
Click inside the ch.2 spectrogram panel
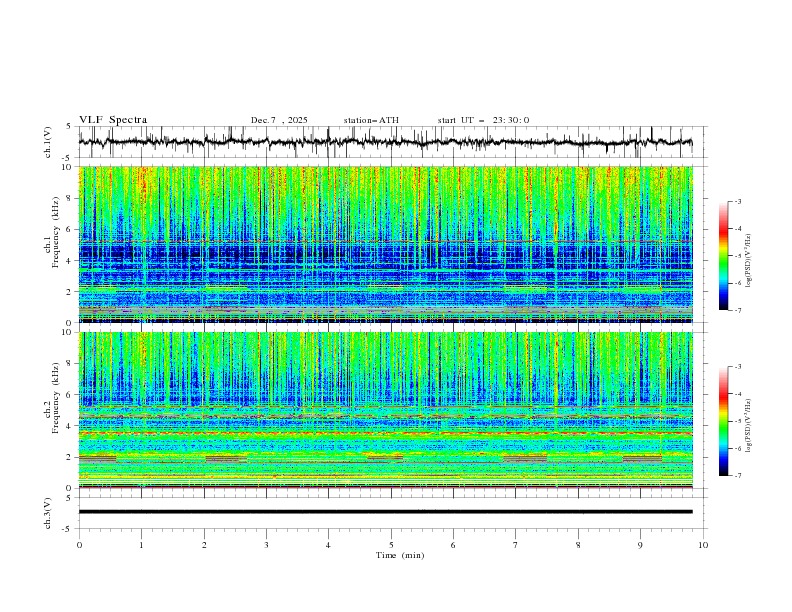(x=390, y=410)
